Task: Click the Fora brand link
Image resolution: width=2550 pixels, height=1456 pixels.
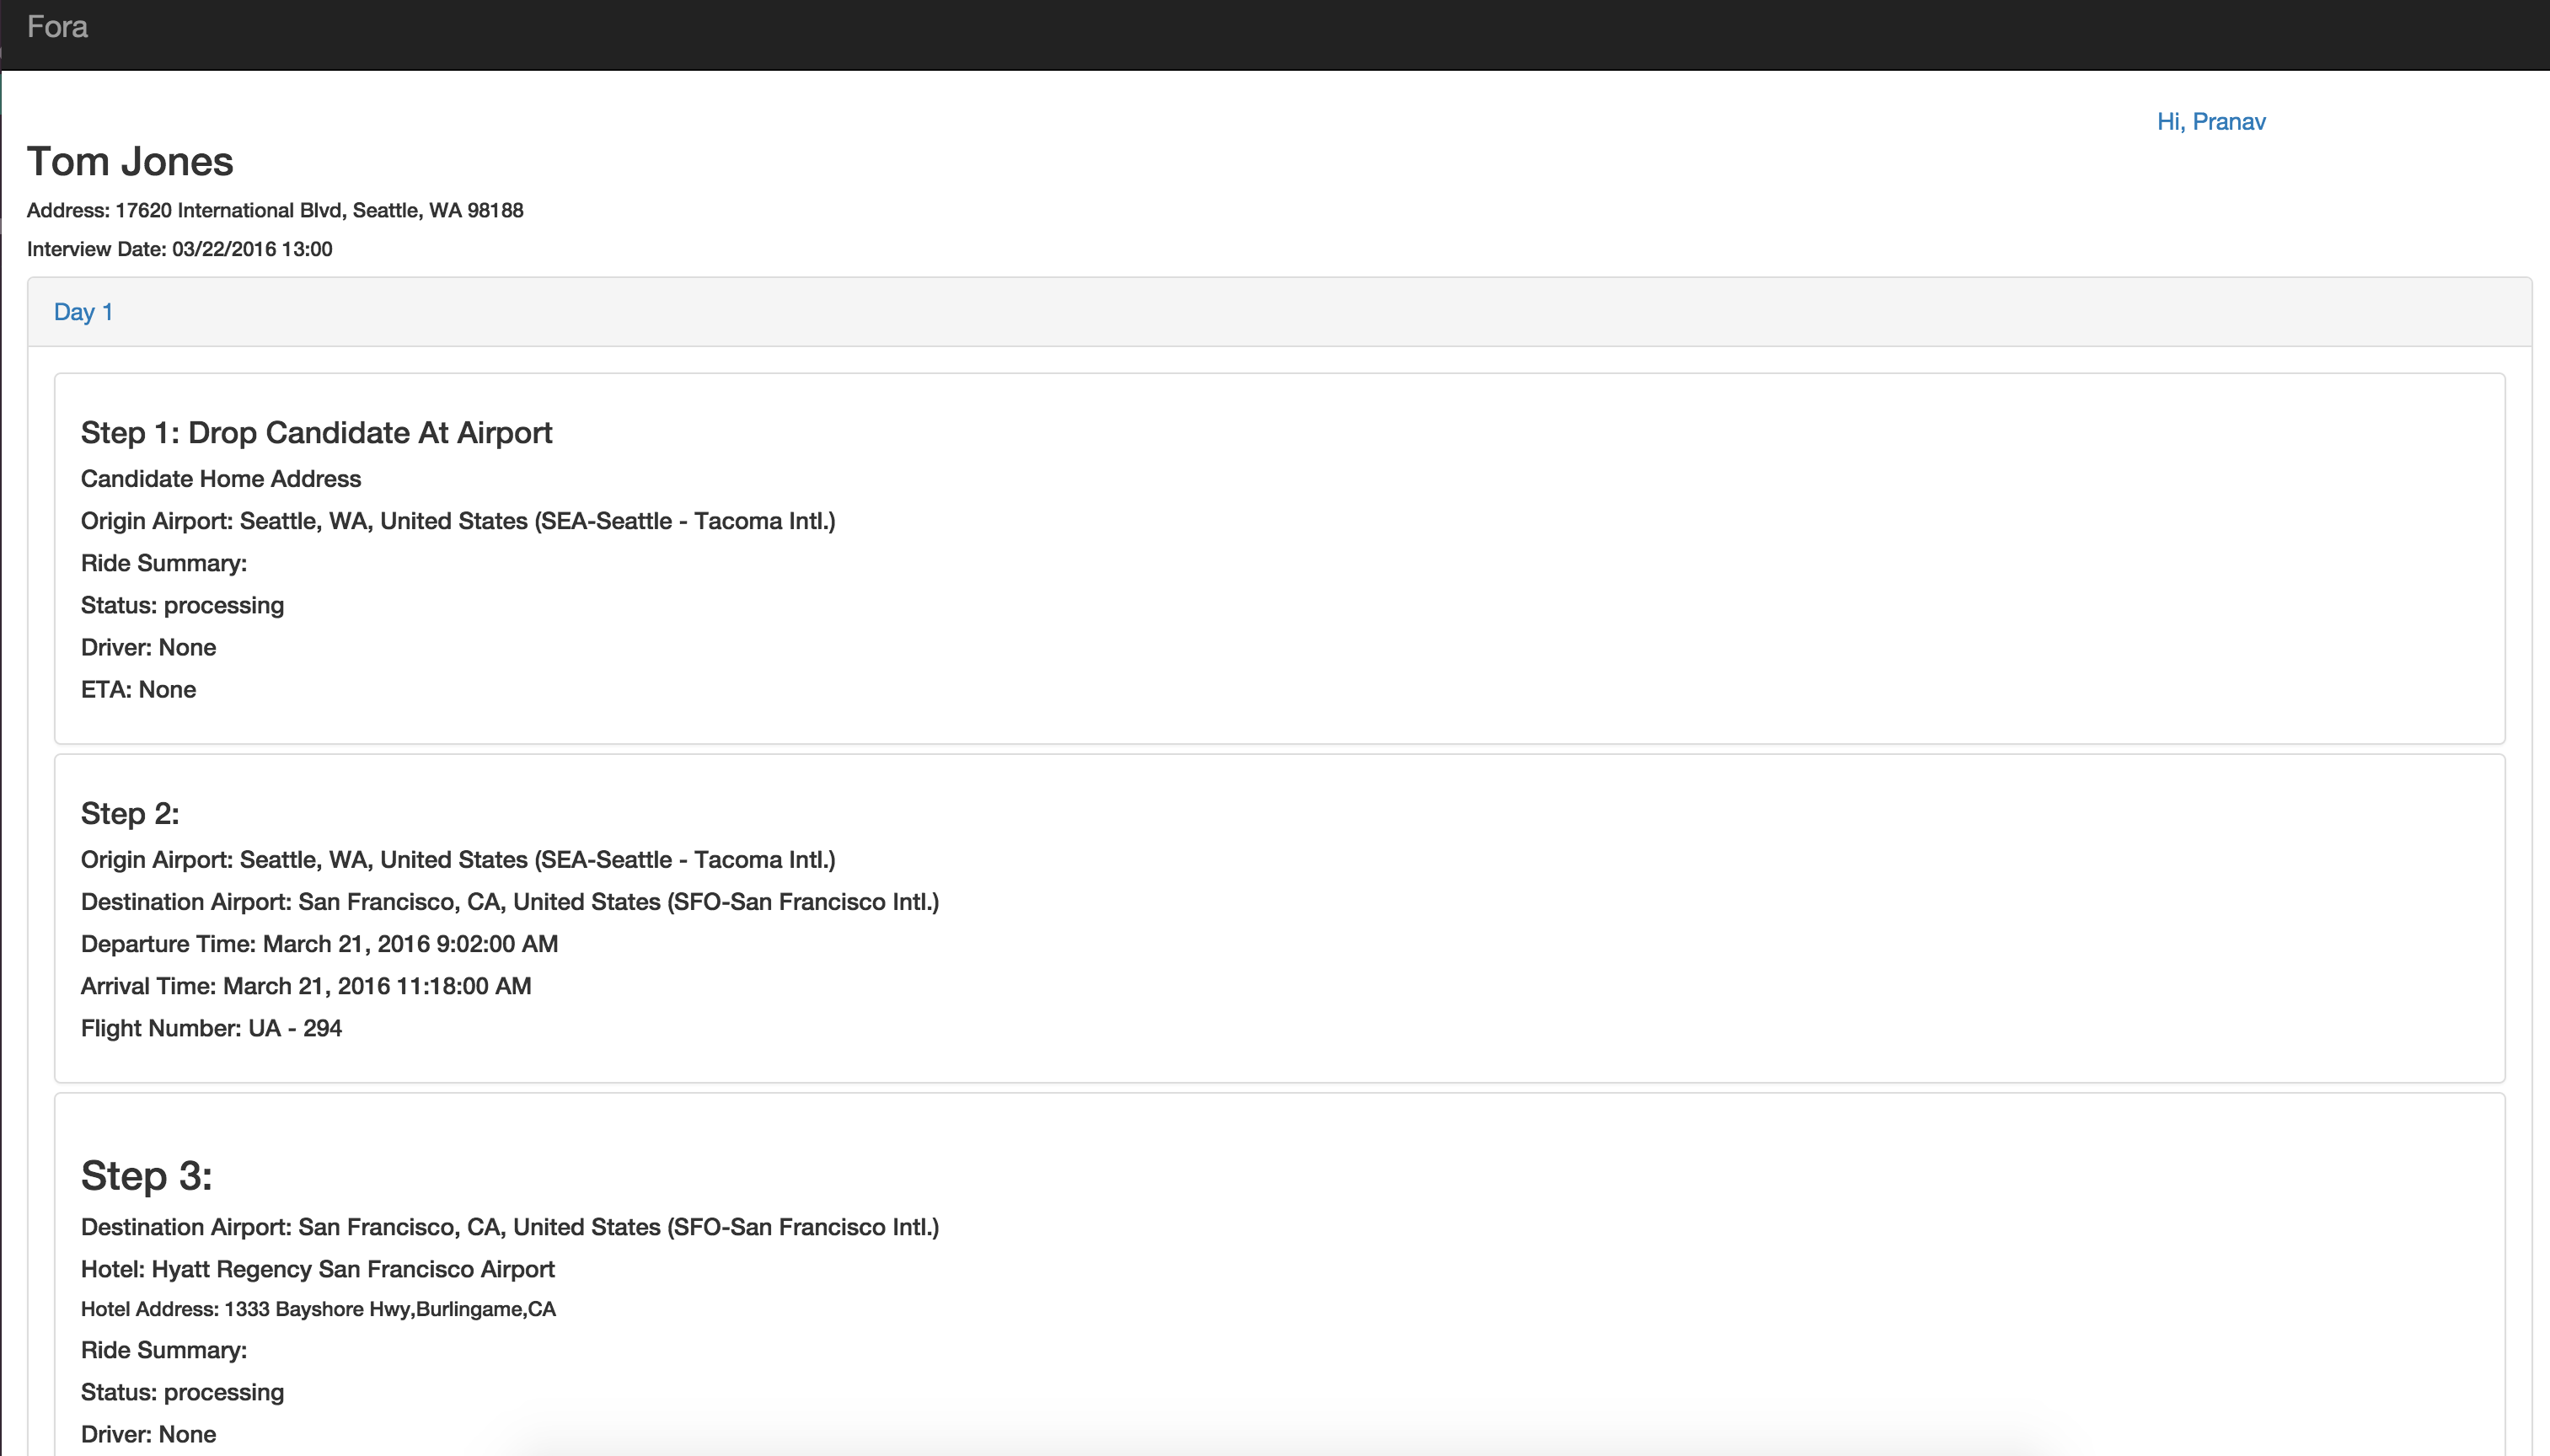Action: 57,27
